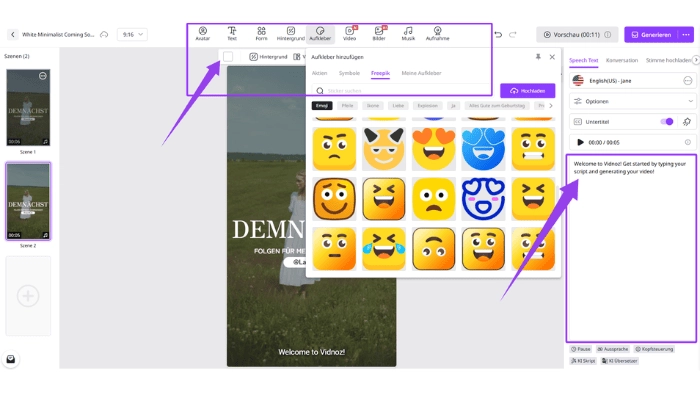
Task: Filter stickers by Explosion category
Action: [x=428, y=106]
